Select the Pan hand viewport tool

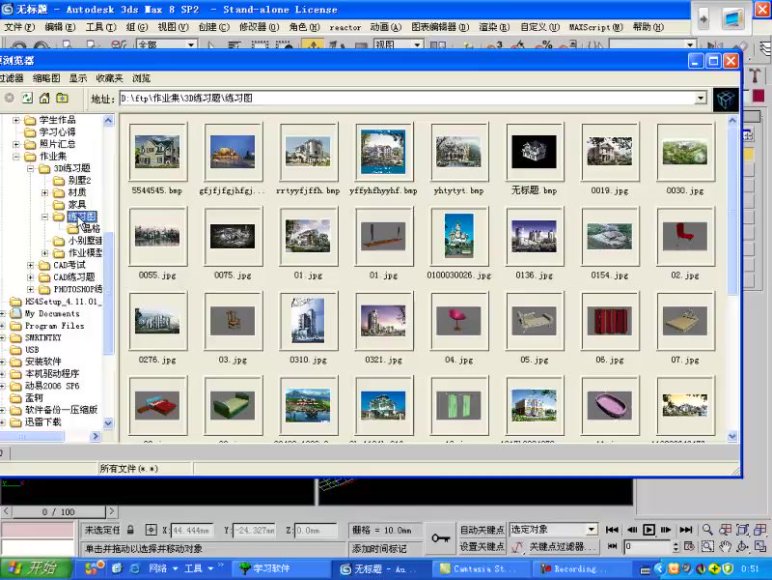click(725, 547)
